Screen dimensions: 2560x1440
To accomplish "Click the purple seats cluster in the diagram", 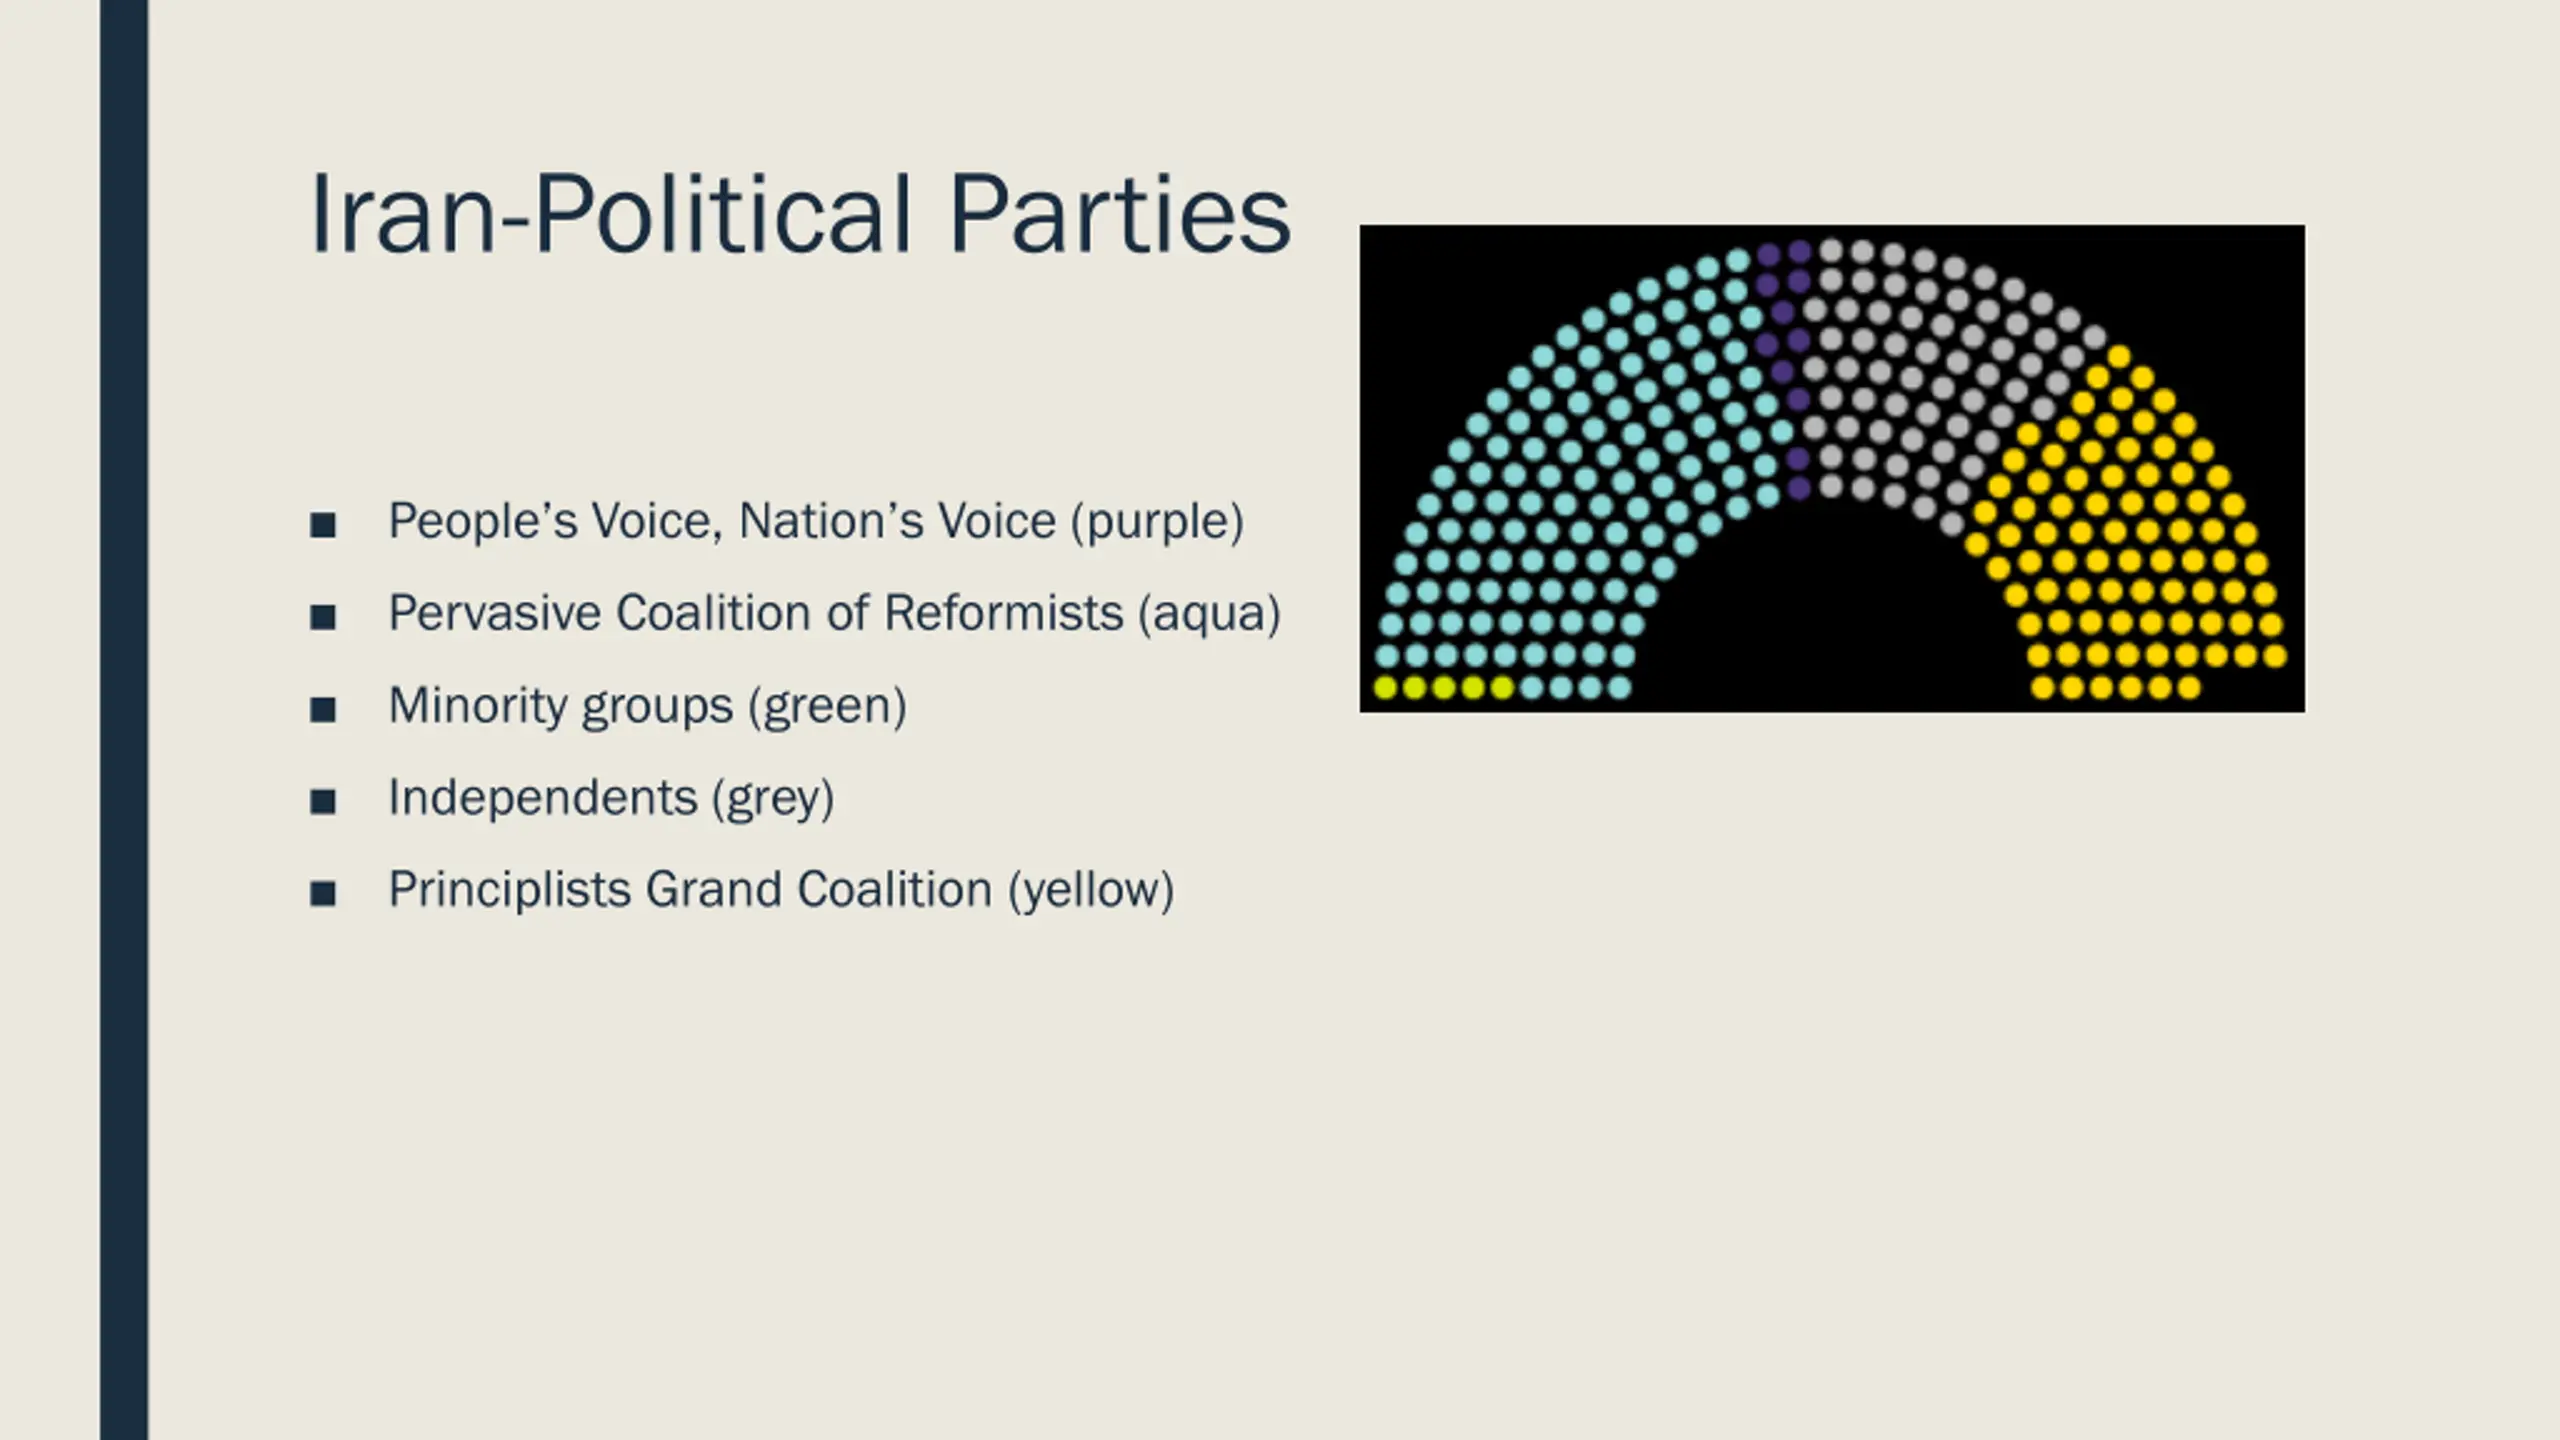I will [x=1785, y=370].
